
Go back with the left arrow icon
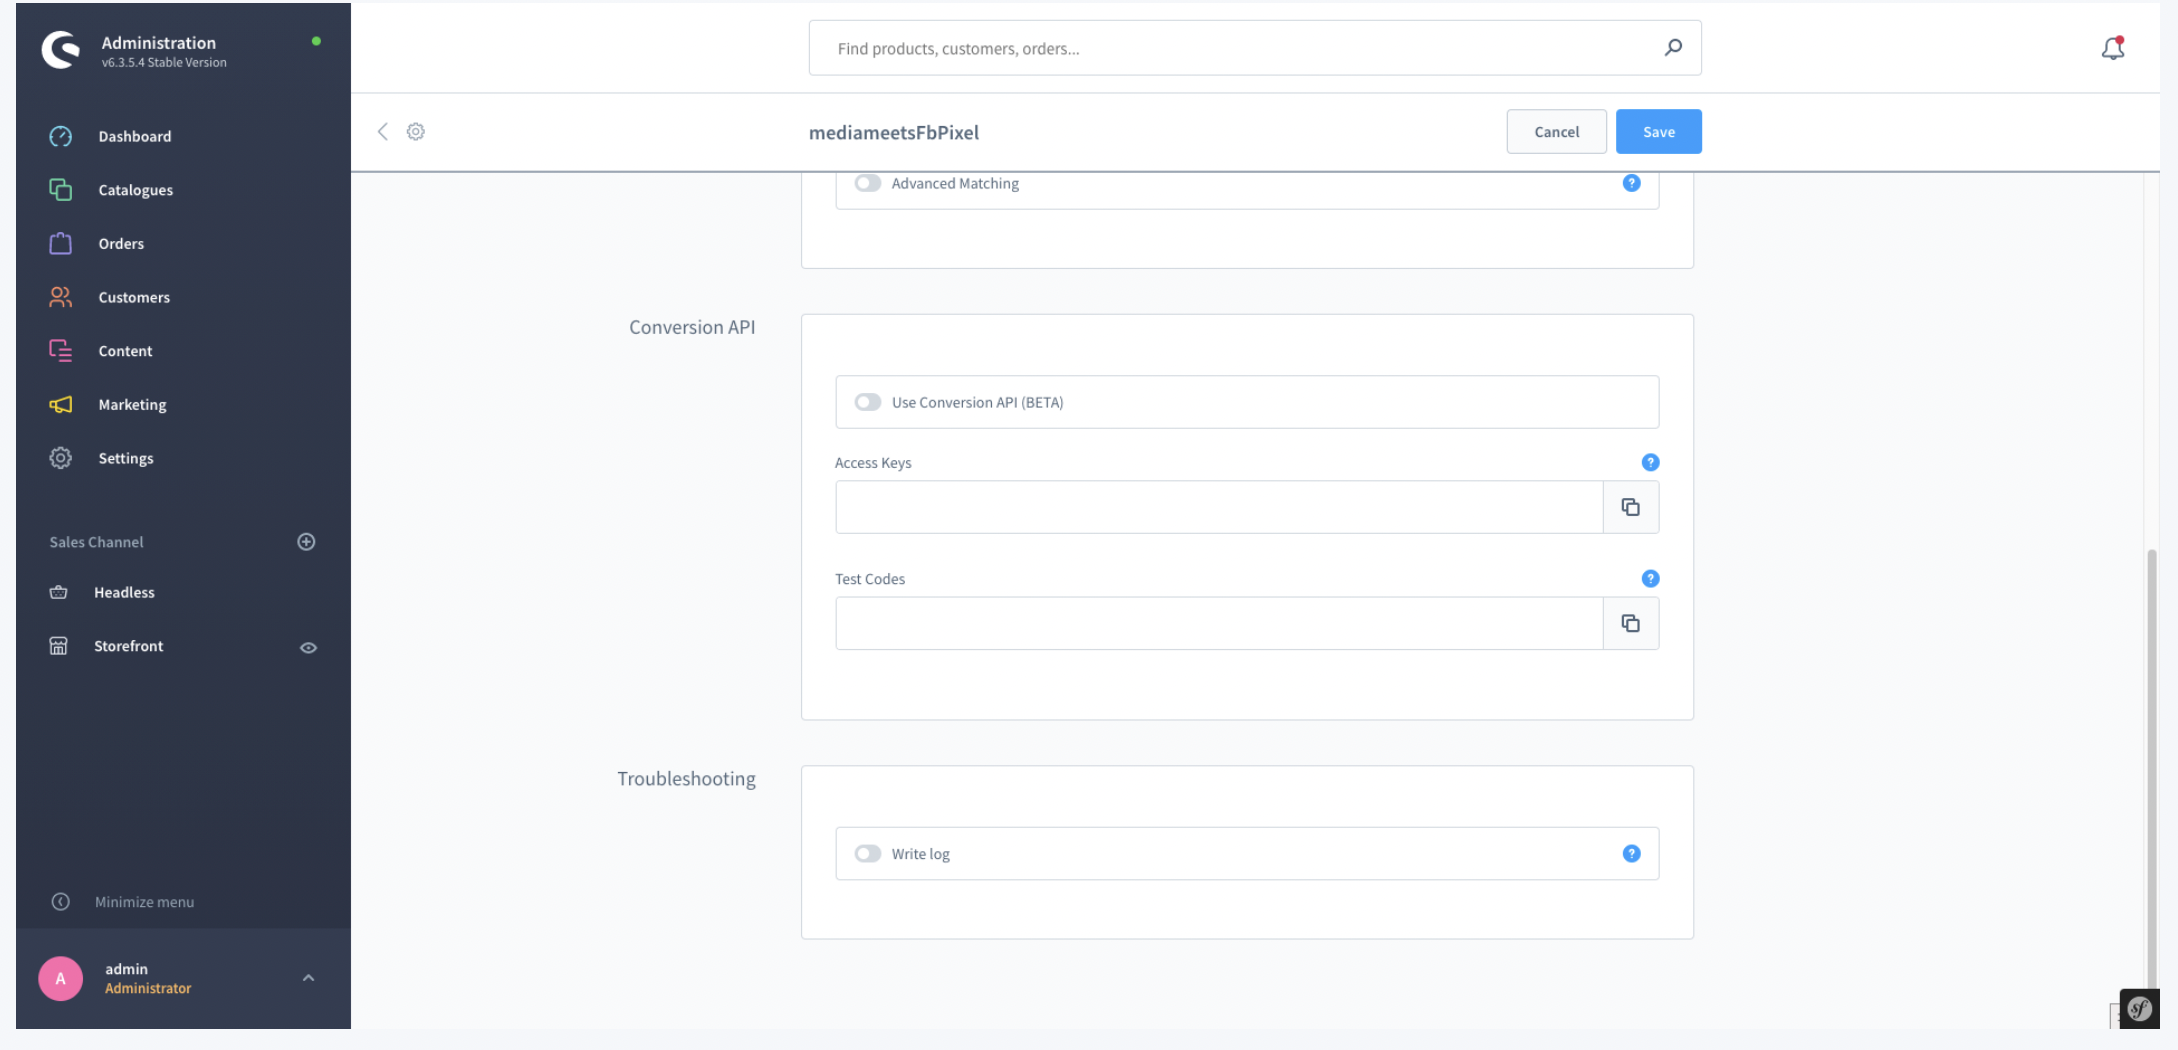coord(382,131)
